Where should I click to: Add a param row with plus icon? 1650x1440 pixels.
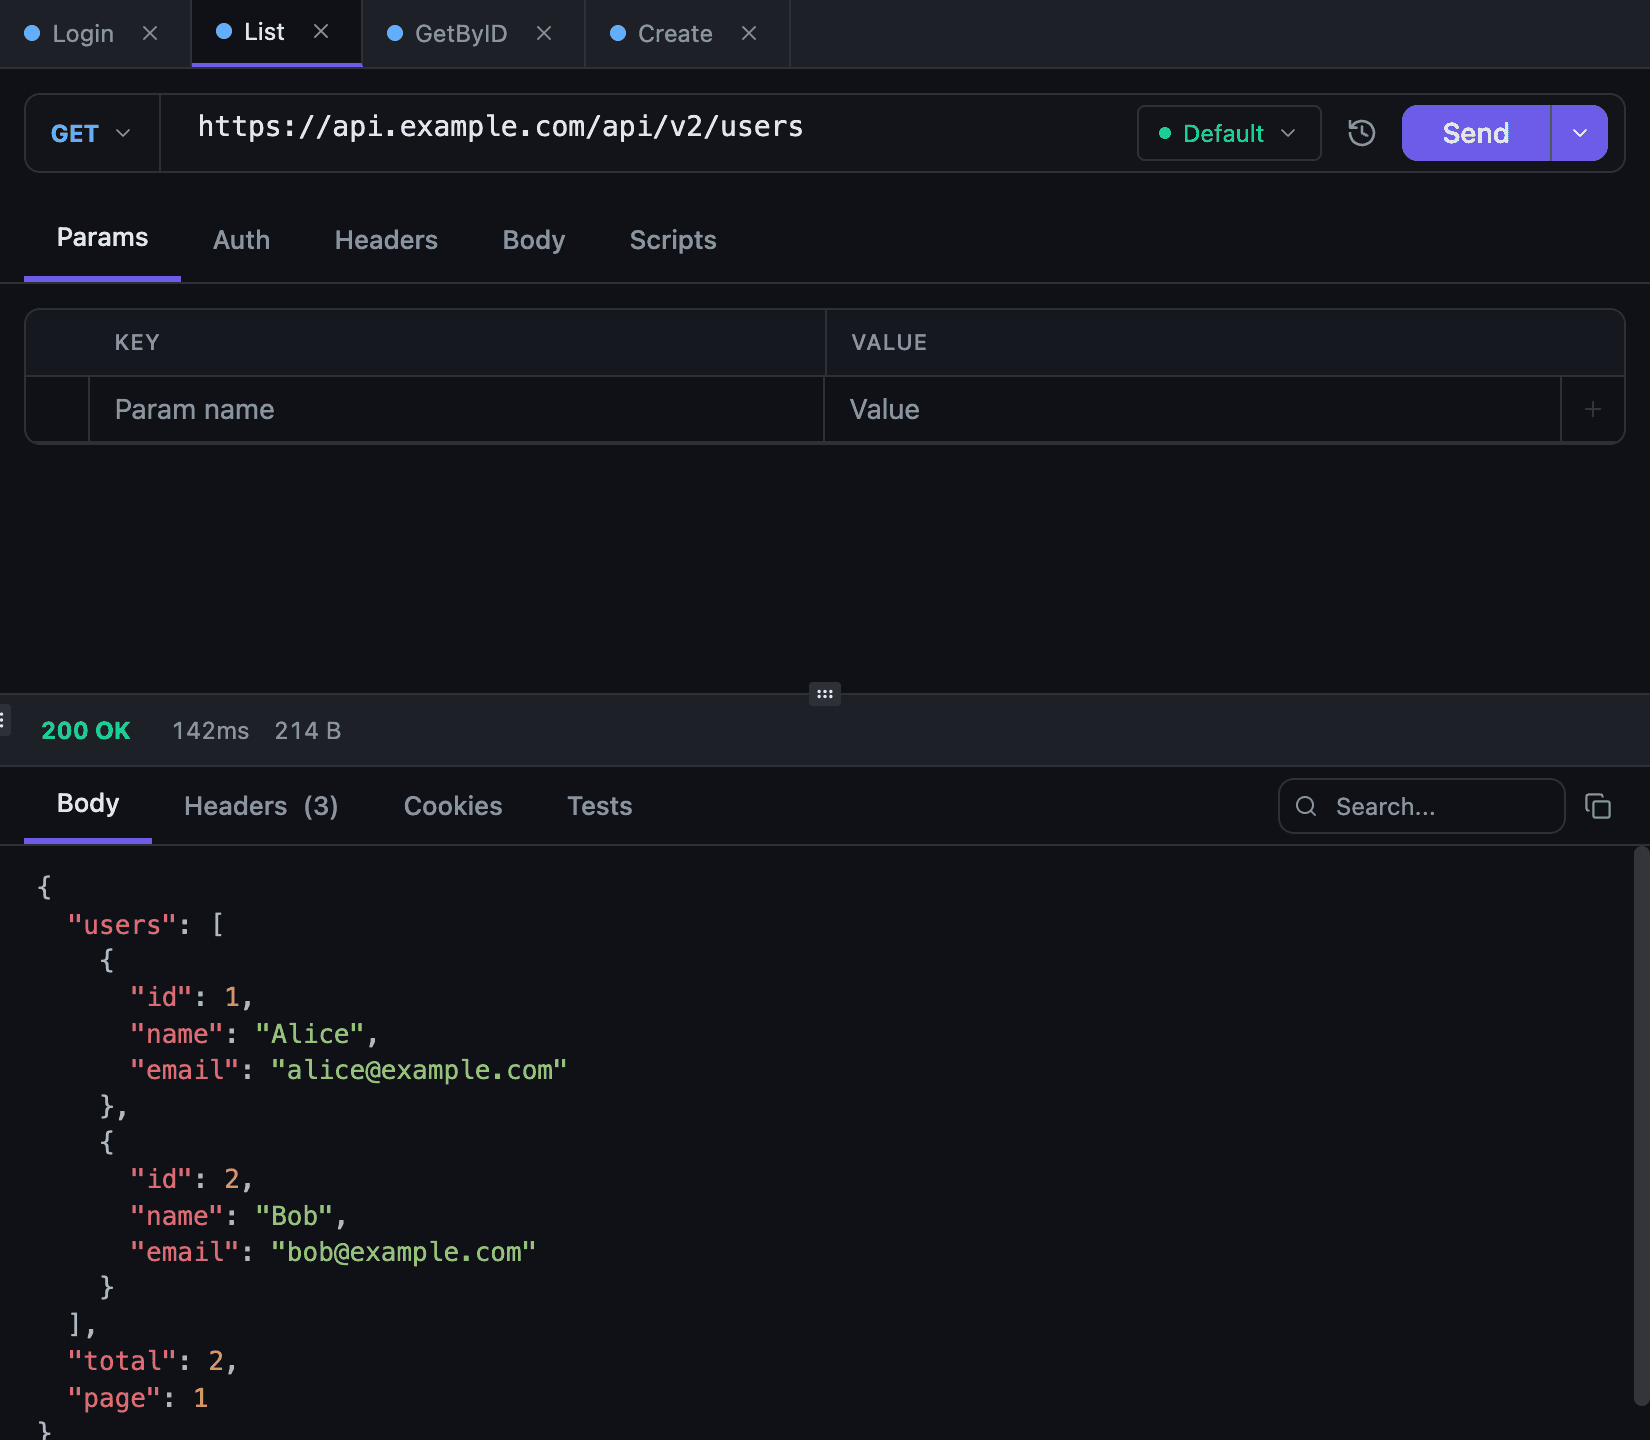click(1593, 409)
